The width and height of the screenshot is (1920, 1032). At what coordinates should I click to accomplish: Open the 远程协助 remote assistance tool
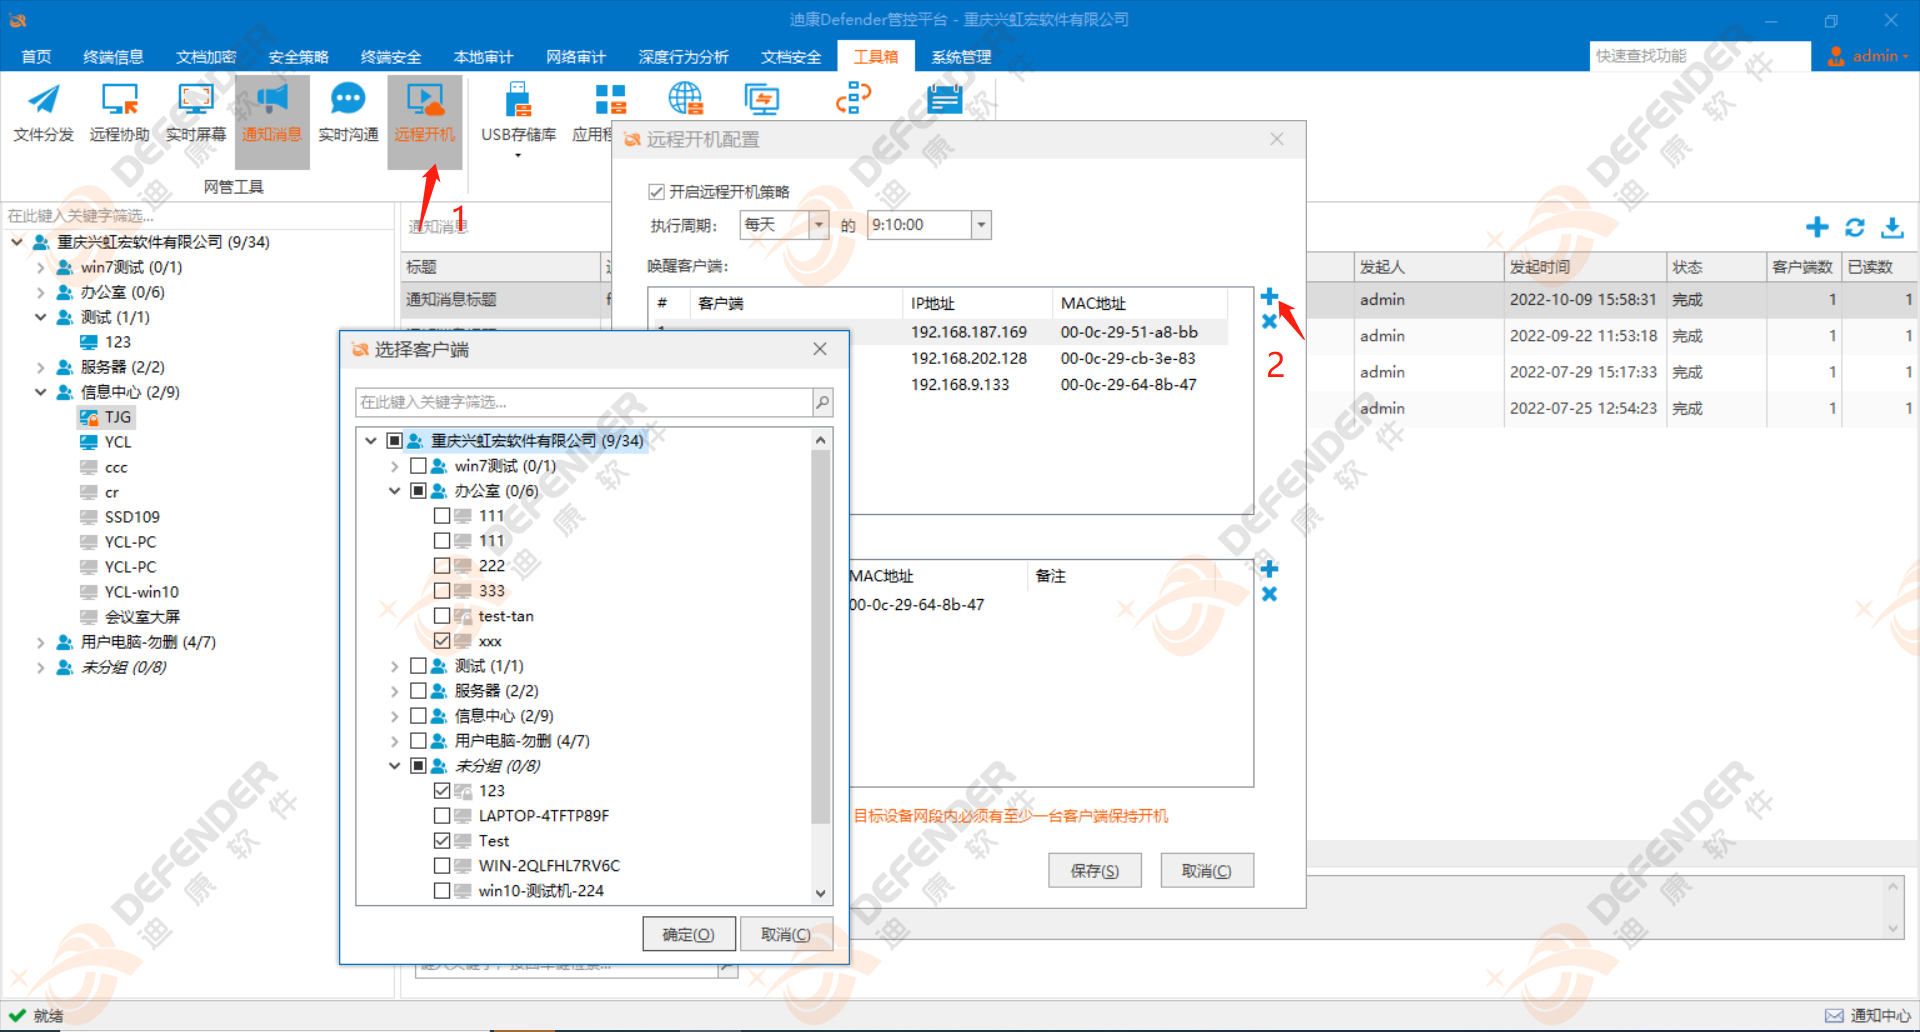tap(119, 114)
